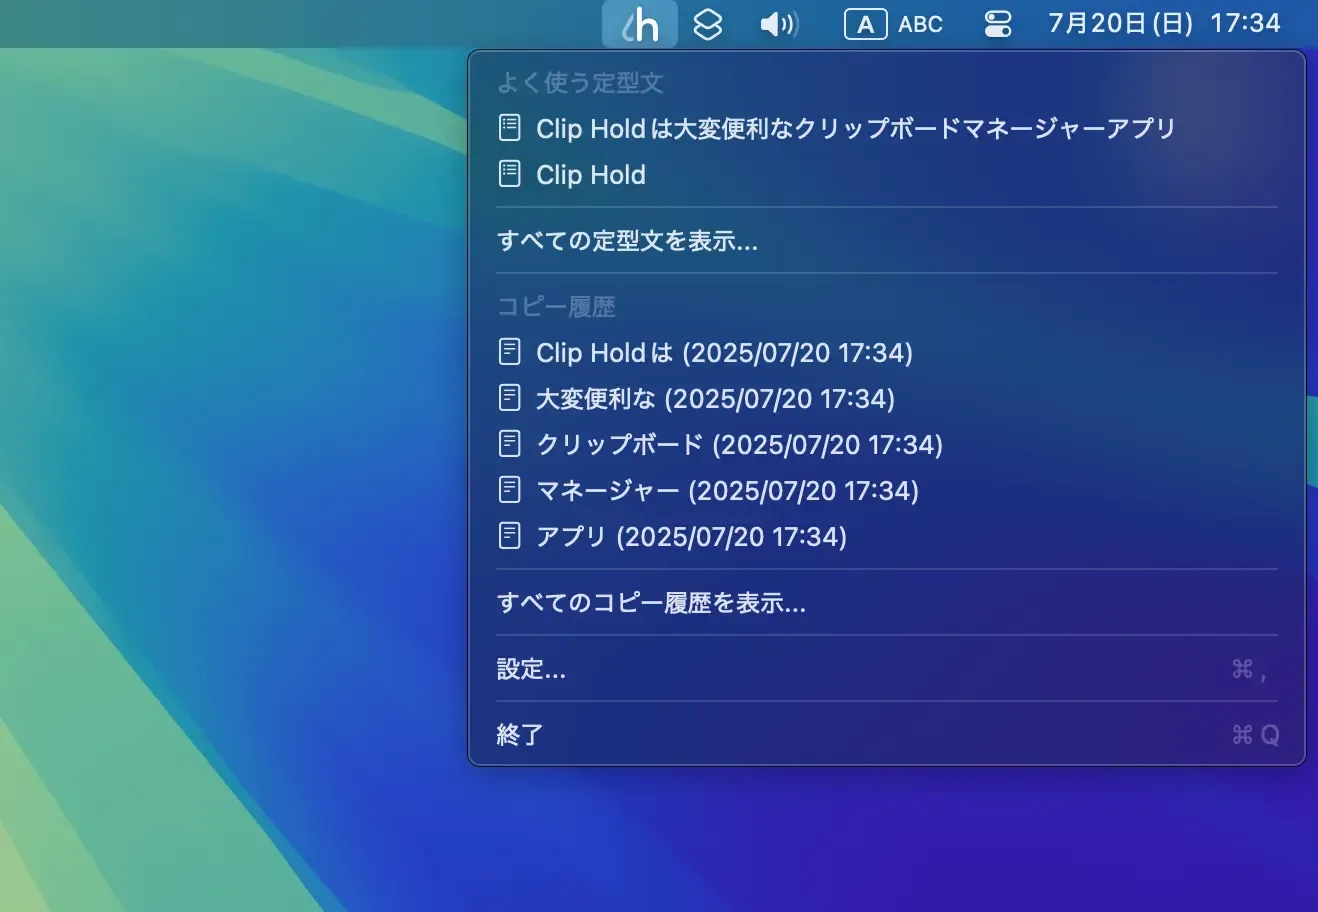Click the date and time 7月20日(日) 17:34

tap(1164, 24)
